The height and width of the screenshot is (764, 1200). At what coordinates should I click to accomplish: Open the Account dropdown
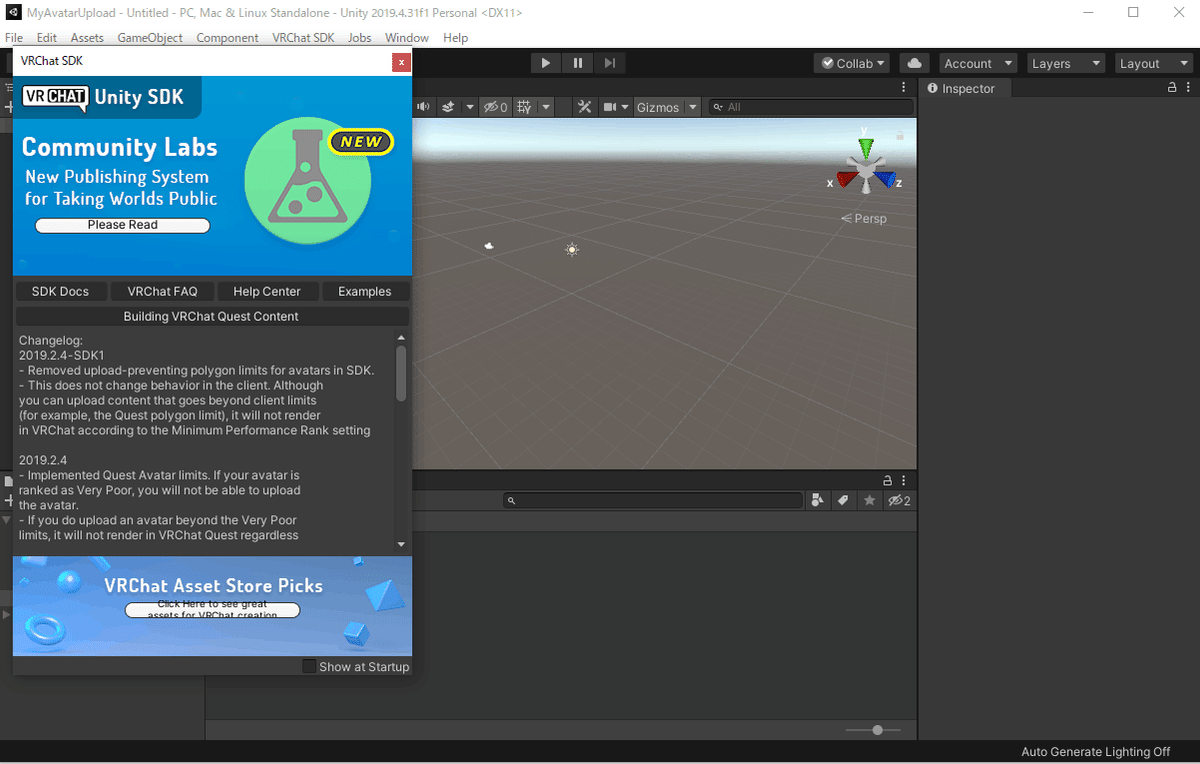click(x=979, y=63)
